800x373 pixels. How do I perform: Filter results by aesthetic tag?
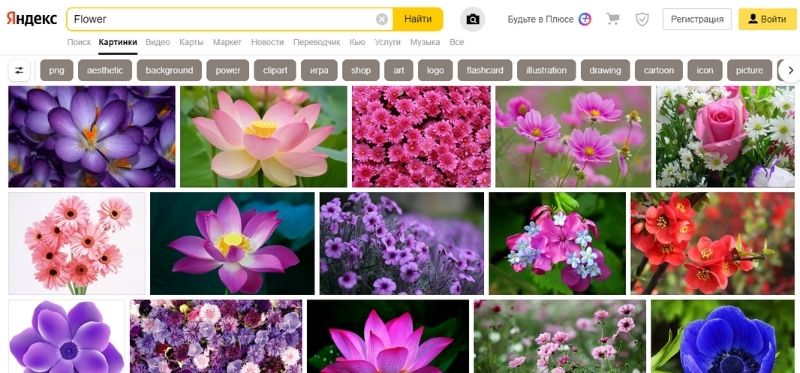[105, 70]
